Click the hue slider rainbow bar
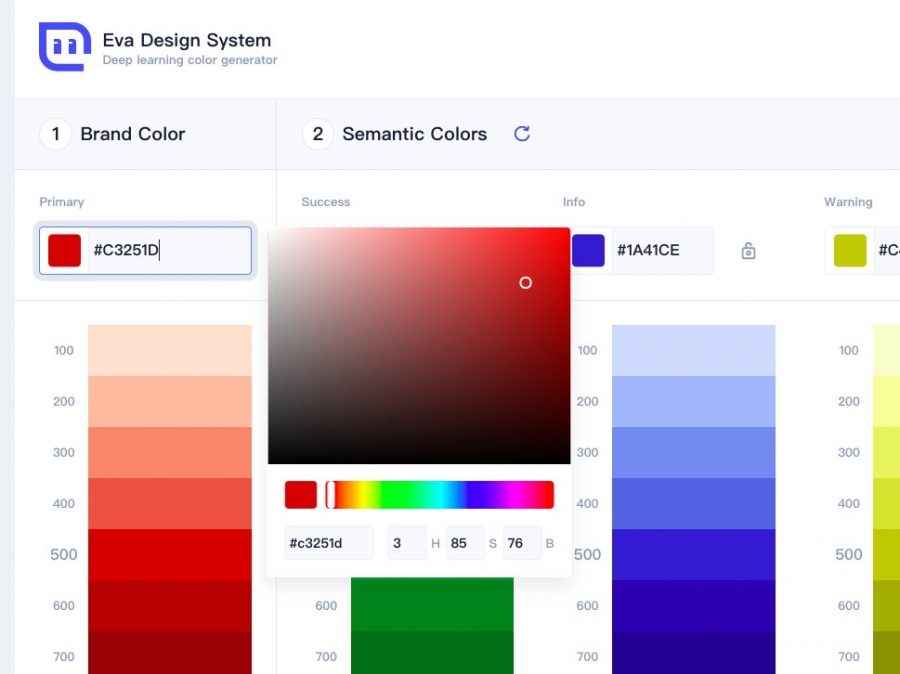Screen dimensions: 900x674 (x=440, y=495)
